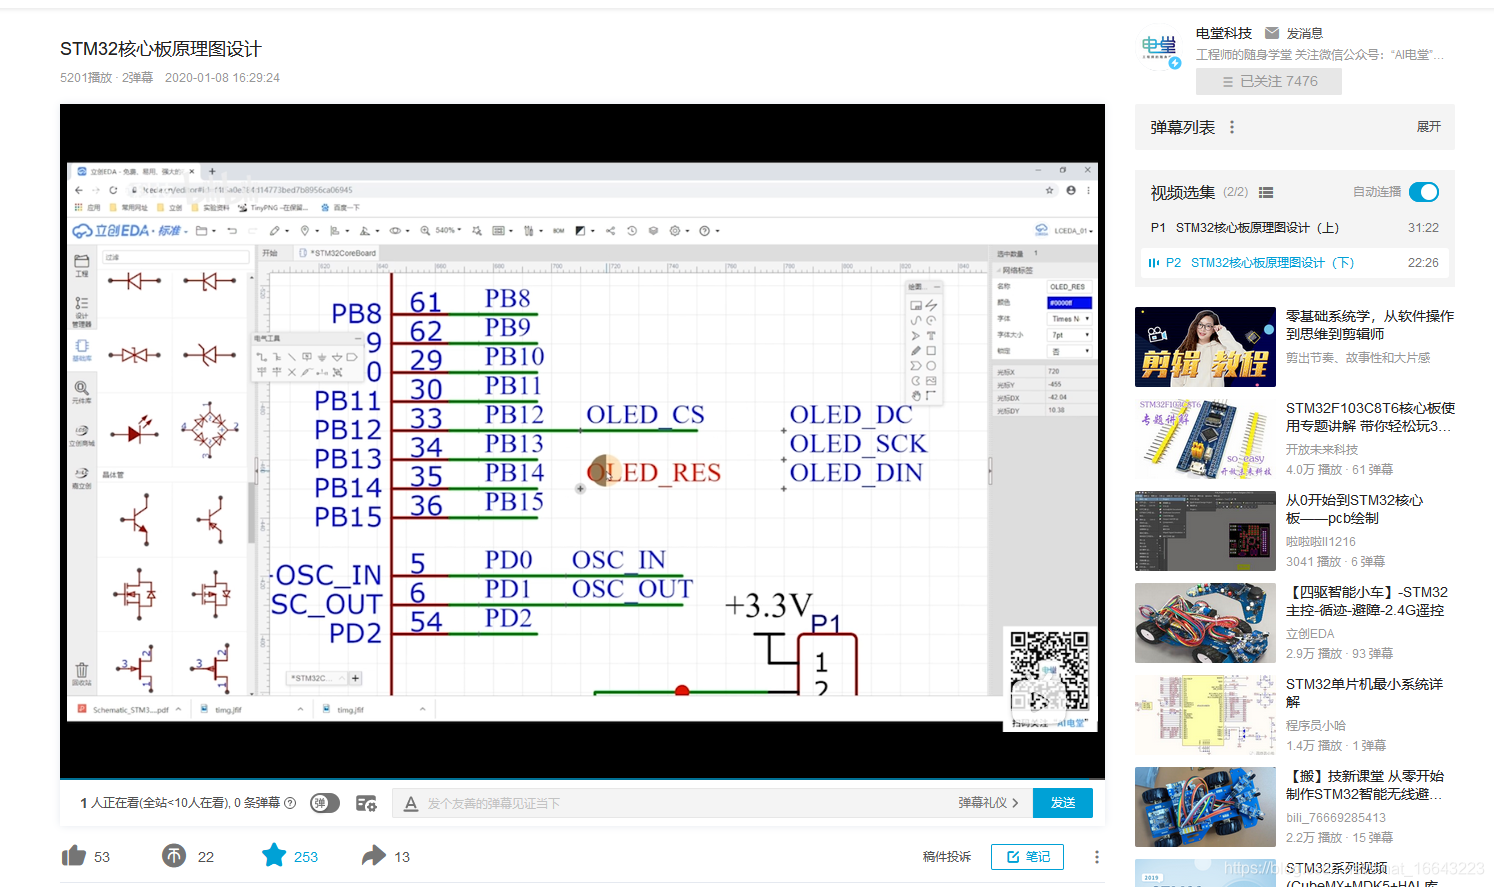Viewport: 1494px width, 887px height.
Task: Switch 视频选集 to list view icon
Action: (x=1266, y=193)
